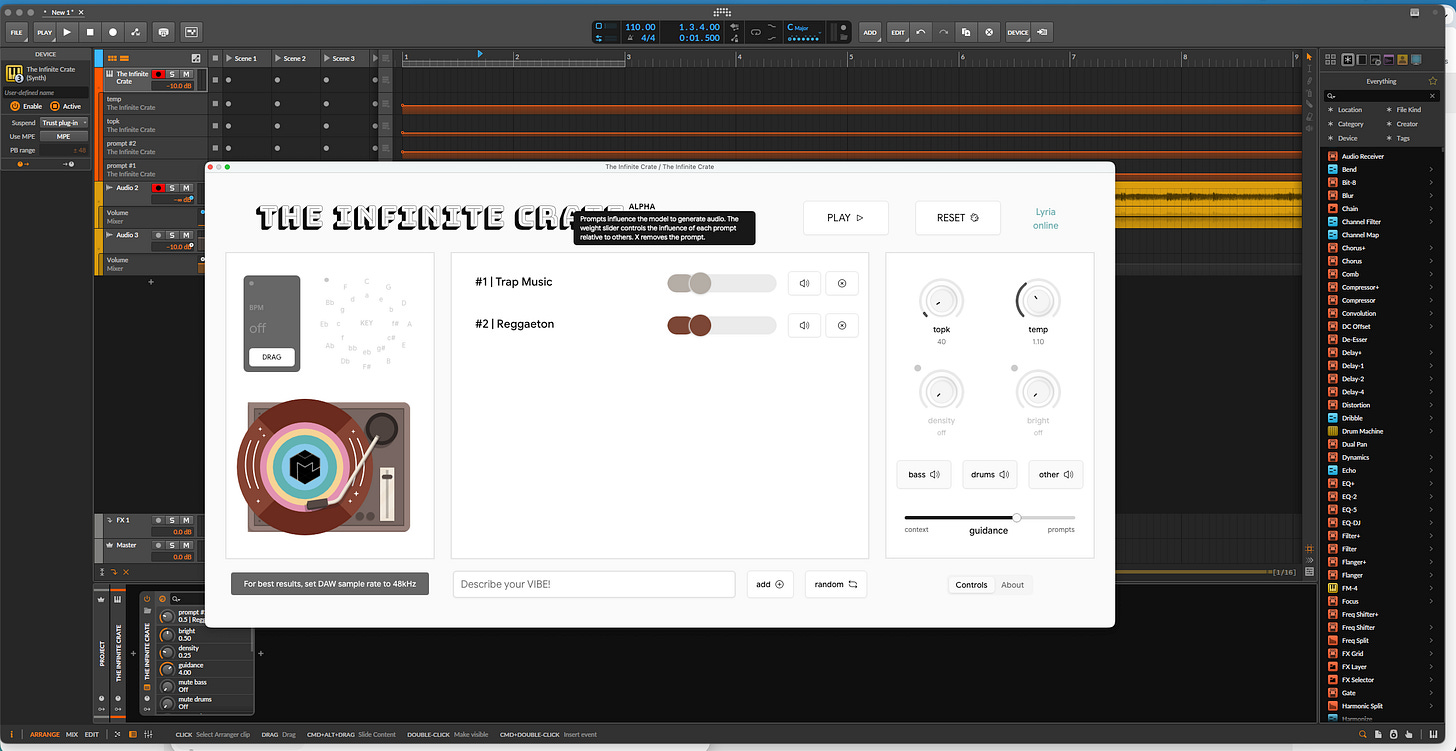
Task: Switch to the Controls tab
Action: (x=971, y=585)
